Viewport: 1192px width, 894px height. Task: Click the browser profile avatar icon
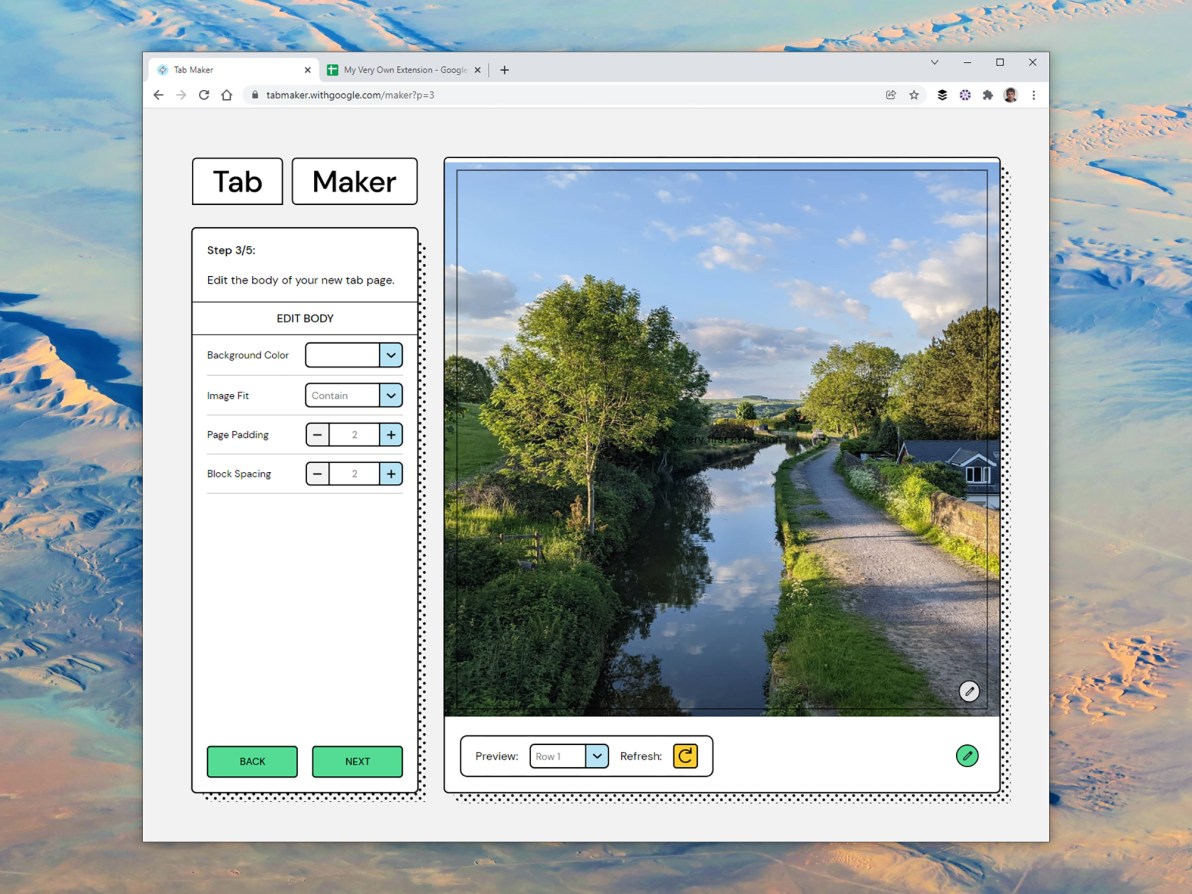click(x=1010, y=94)
